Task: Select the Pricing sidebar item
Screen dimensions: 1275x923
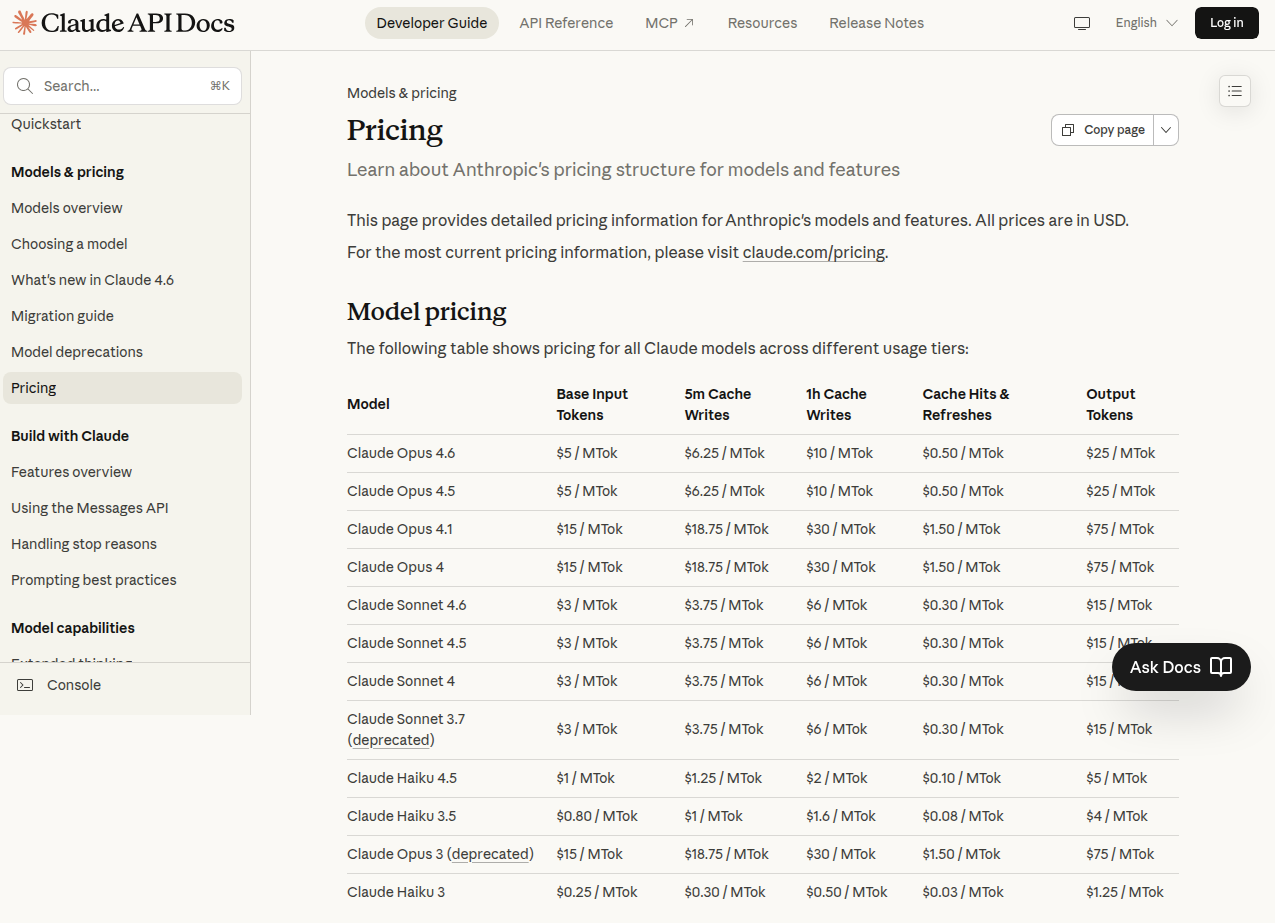Action: point(122,388)
